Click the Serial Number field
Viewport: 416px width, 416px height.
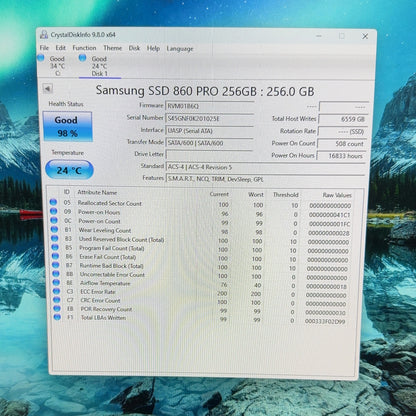click(210, 118)
